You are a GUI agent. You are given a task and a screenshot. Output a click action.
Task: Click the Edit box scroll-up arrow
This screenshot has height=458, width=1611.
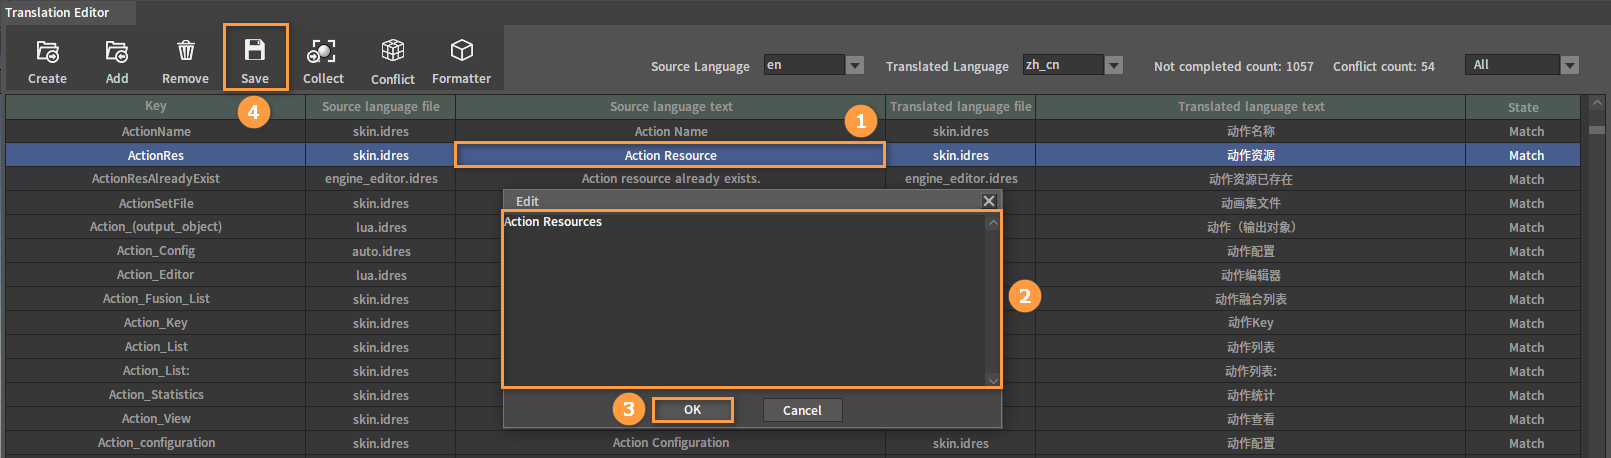point(992,222)
